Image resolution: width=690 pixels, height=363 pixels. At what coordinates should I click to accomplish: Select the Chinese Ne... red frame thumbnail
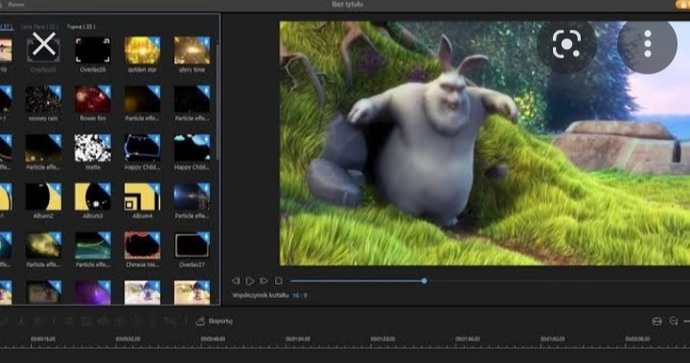[142, 246]
